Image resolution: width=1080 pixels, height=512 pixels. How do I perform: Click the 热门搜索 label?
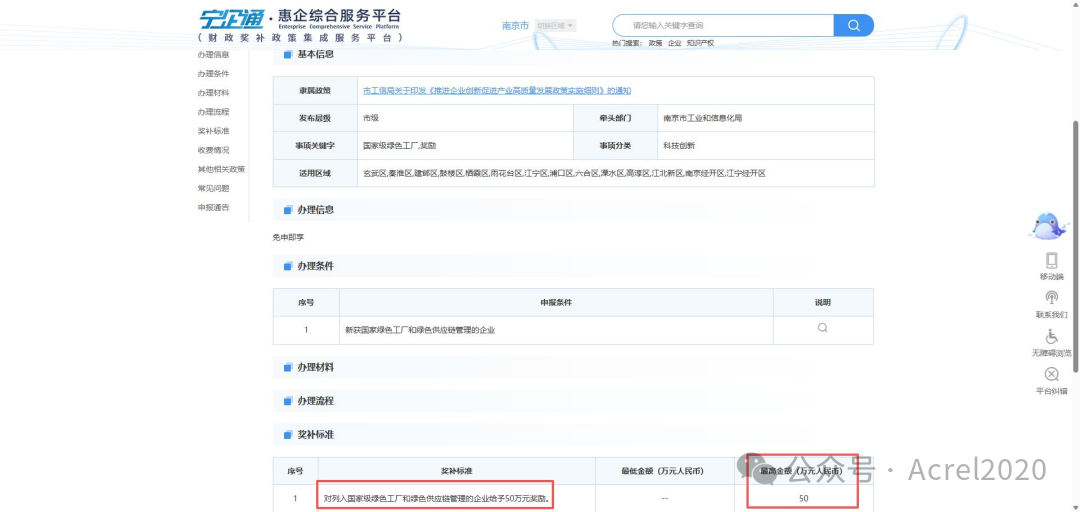point(627,43)
